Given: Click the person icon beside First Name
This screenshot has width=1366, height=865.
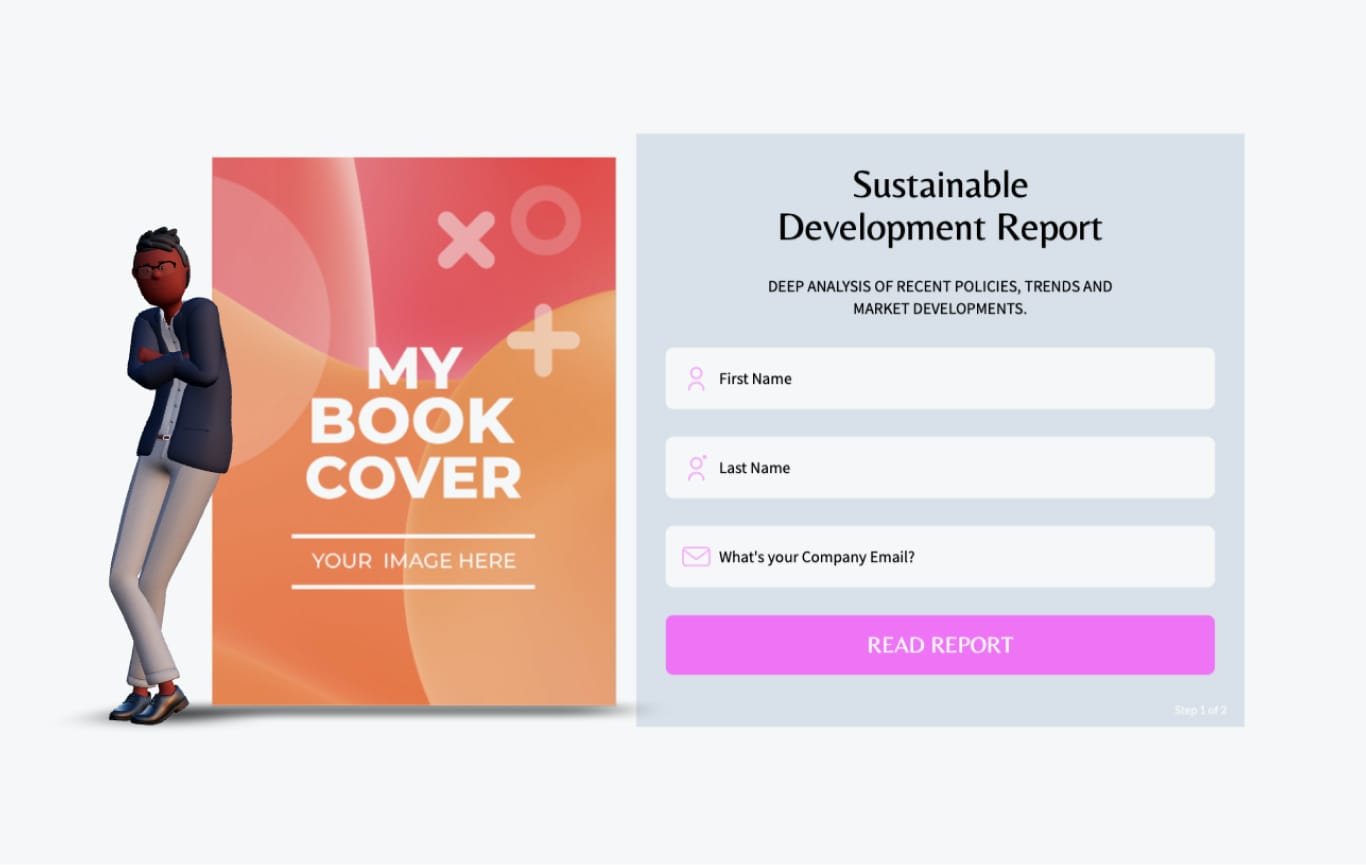Looking at the screenshot, I should [696, 379].
